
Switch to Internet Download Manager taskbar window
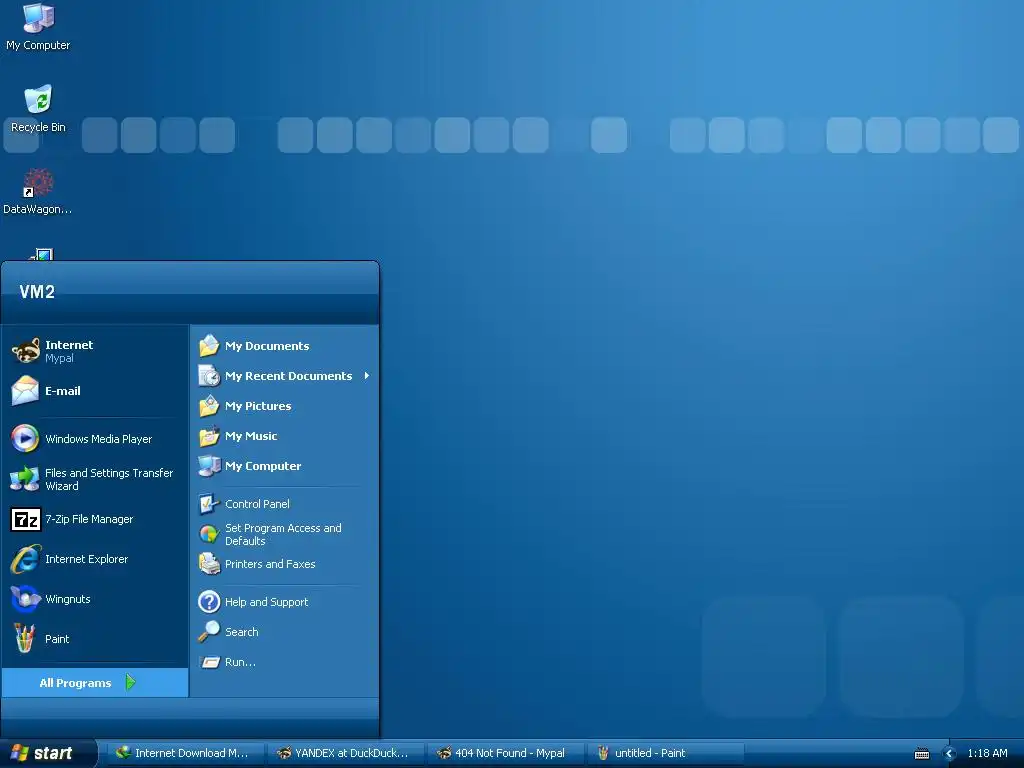[x=185, y=753]
